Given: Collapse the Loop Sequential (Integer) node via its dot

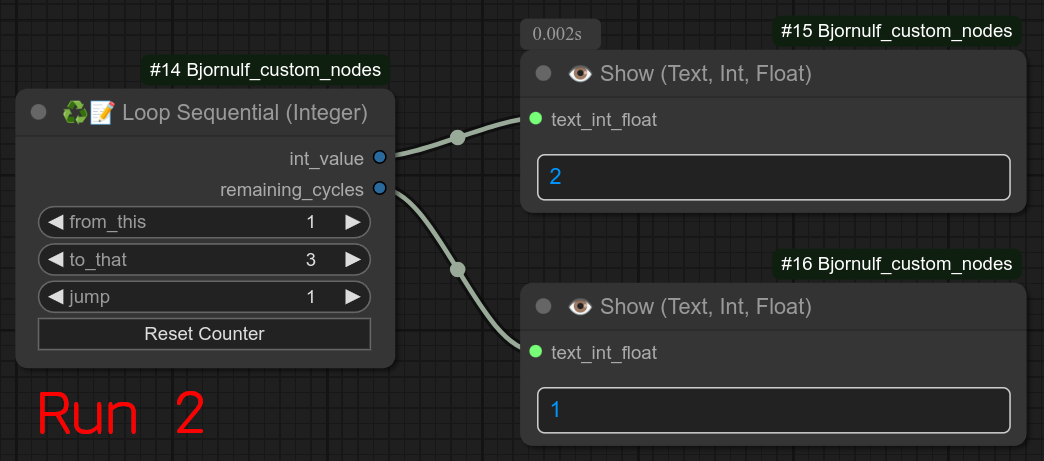Looking at the screenshot, I should click(39, 113).
